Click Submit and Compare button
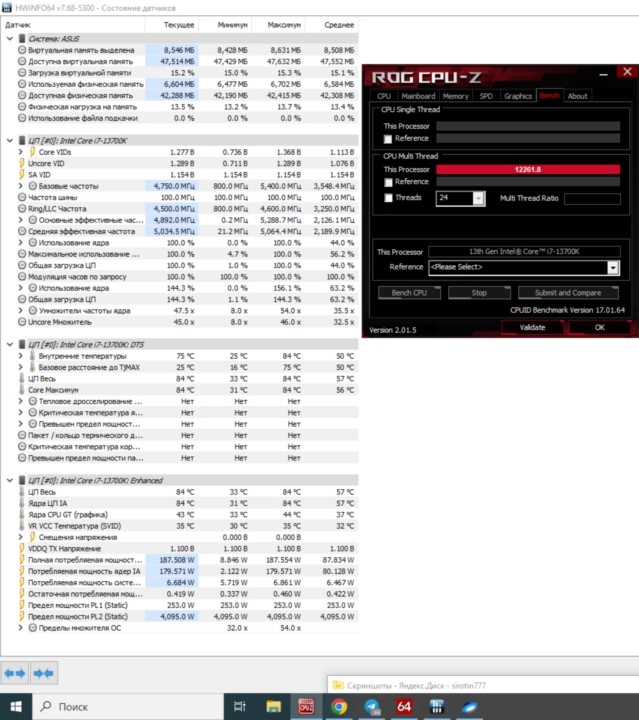The height and width of the screenshot is (720, 639). click(x=568, y=292)
